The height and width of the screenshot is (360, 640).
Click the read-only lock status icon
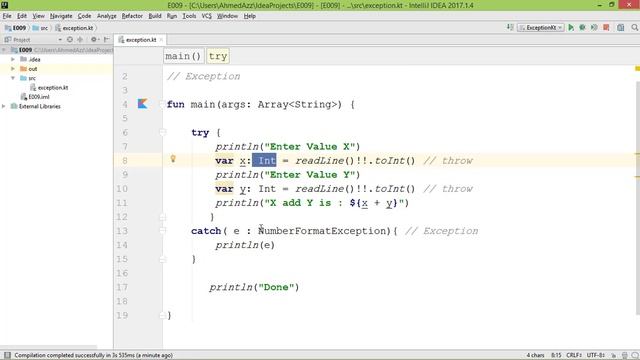coord(613,356)
